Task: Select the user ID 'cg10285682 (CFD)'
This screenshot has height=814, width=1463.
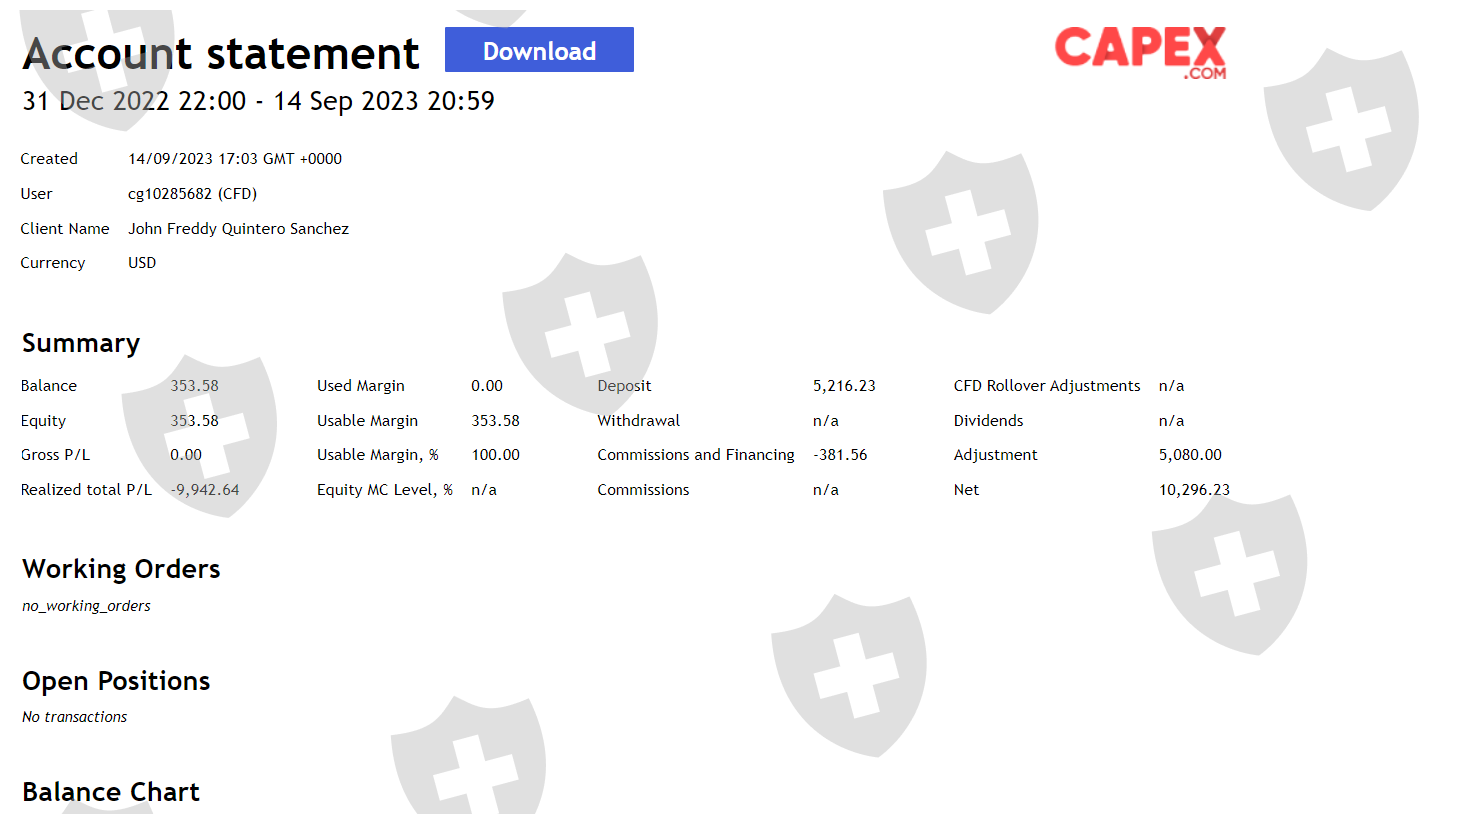Action: point(193,194)
